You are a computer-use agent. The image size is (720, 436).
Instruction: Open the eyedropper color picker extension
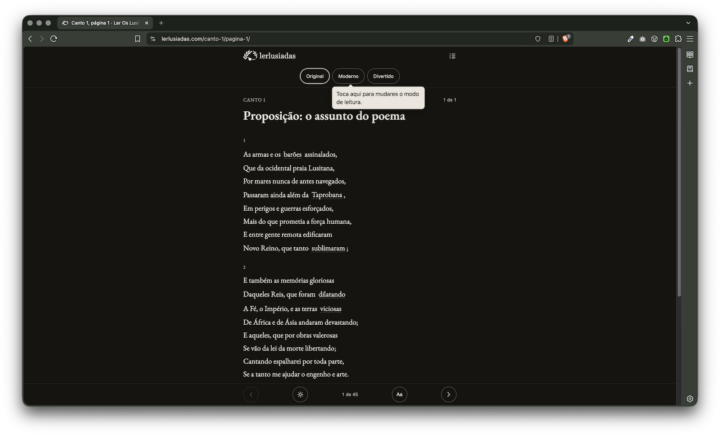click(630, 39)
